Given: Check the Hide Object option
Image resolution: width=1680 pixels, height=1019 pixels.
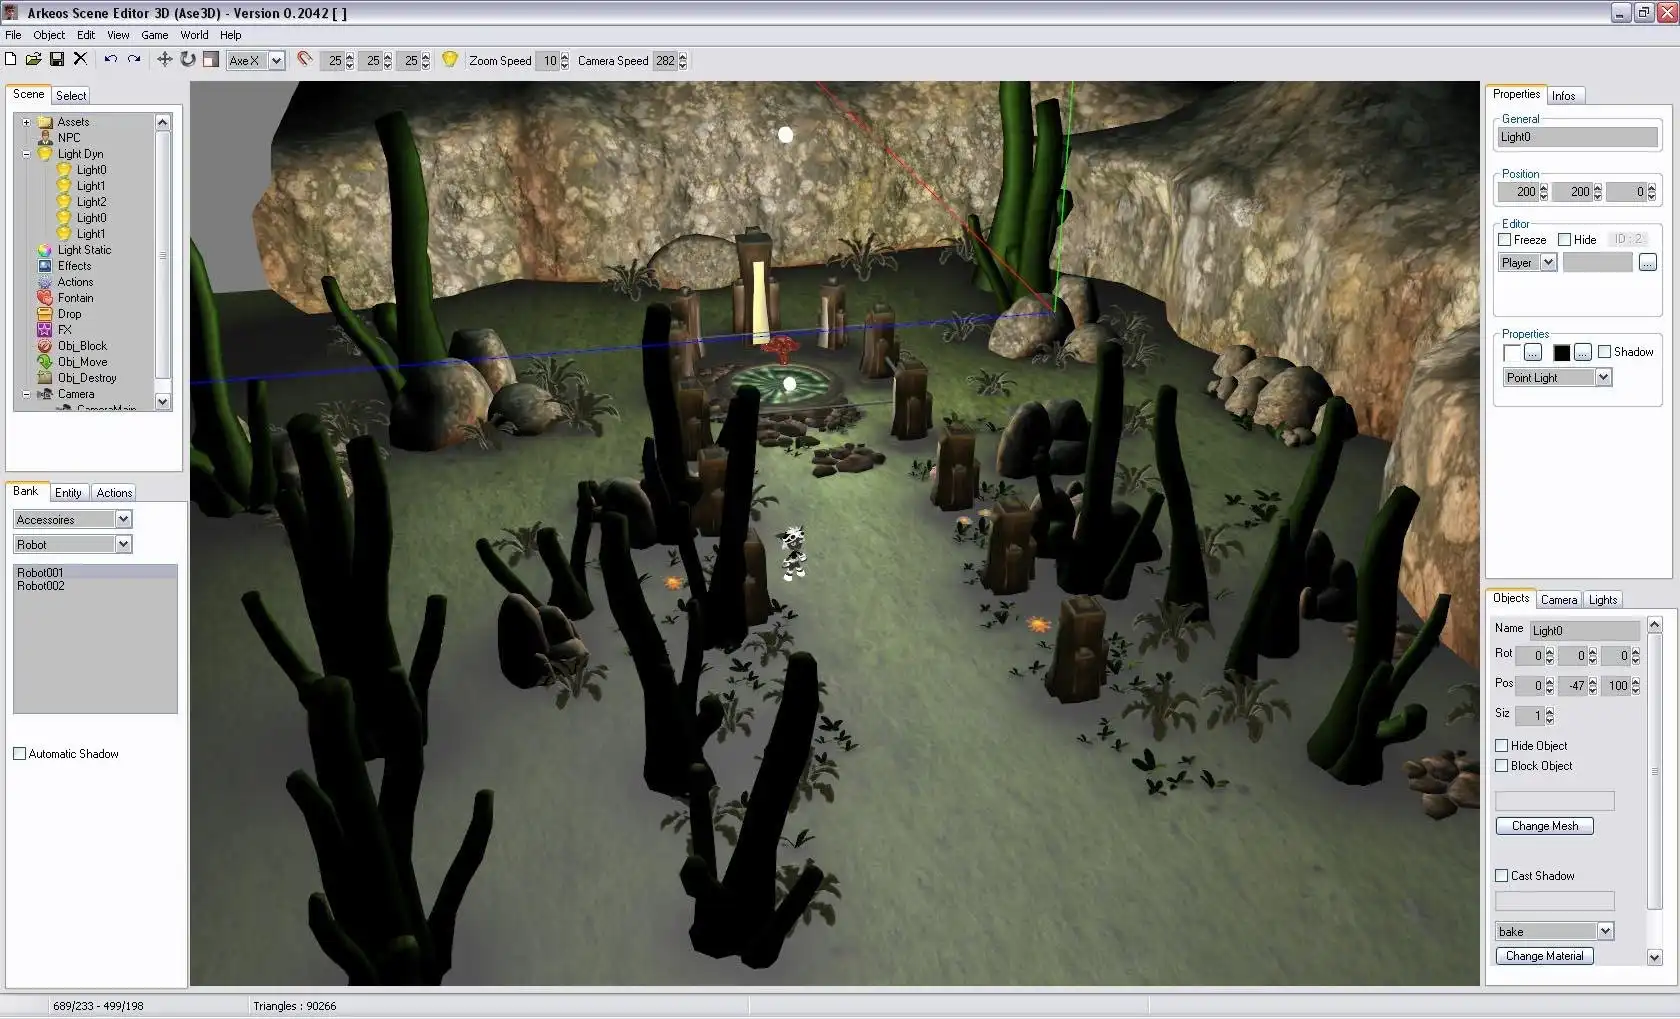Looking at the screenshot, I should [1501, 746].
